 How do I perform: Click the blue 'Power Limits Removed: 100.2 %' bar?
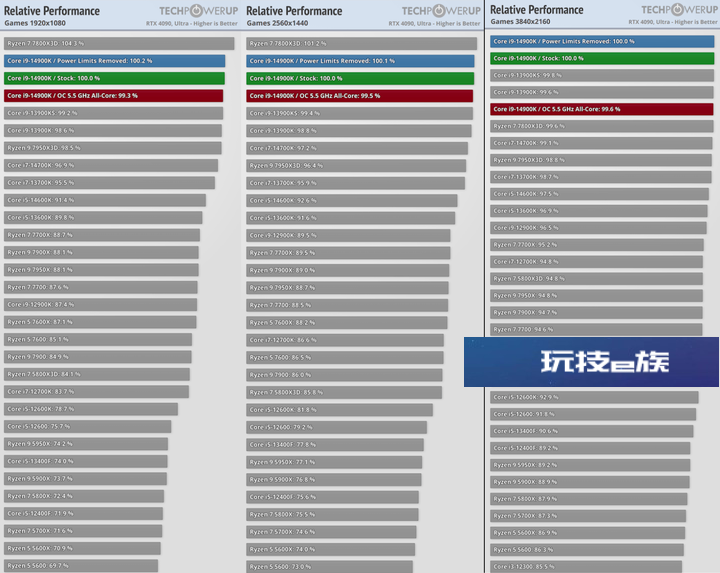115,61
